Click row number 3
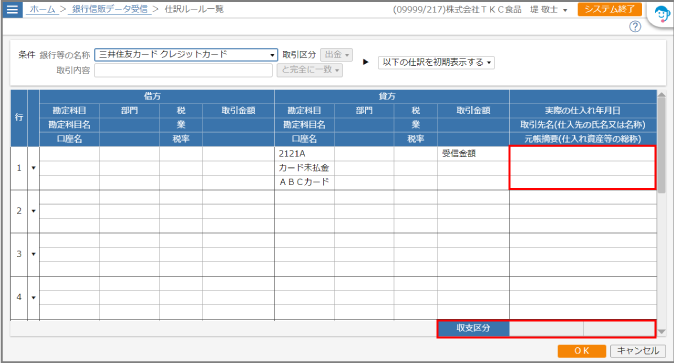674x363 pixels. click(19, 254)
